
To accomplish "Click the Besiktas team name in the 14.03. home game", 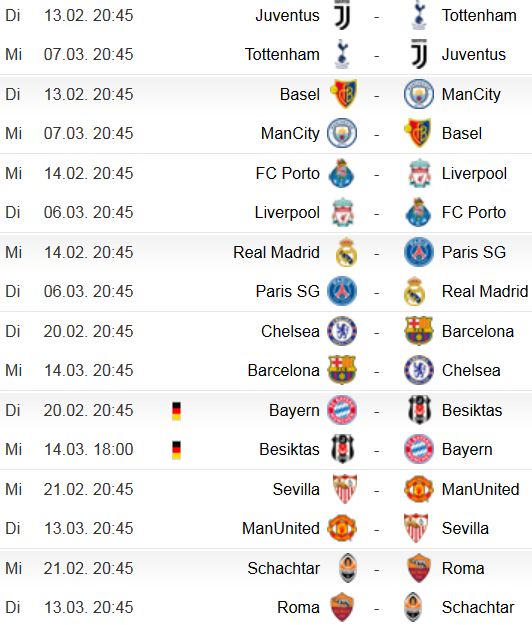I will 289,450.
